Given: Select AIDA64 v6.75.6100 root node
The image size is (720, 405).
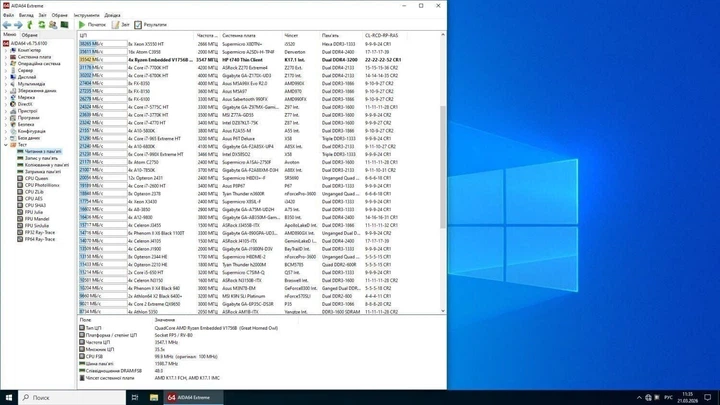Looking at the screenshot, I should coord(28,43).
